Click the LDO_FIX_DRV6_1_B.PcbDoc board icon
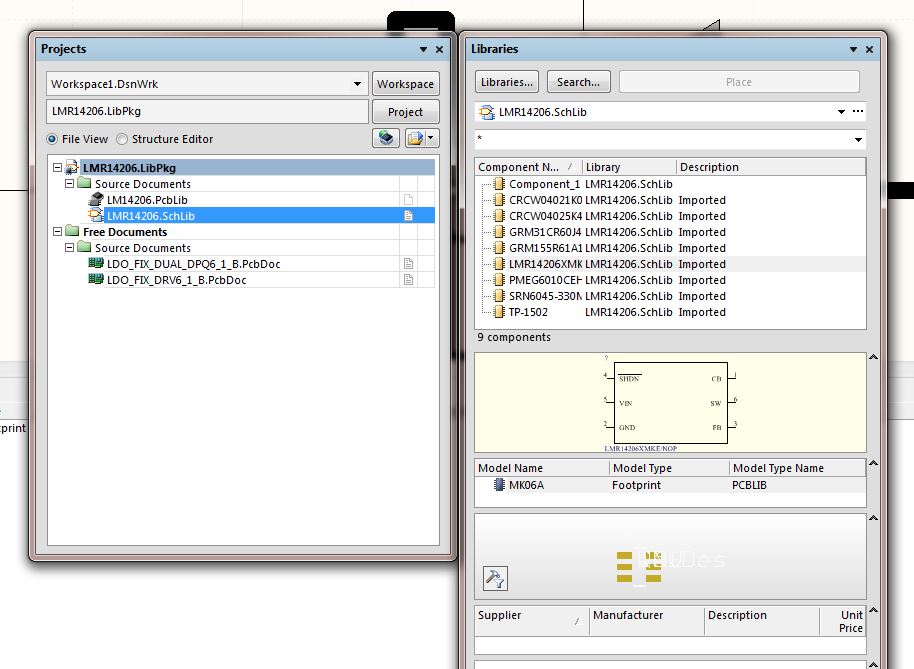This screenshot has height=669, width=914. click(96, 279)
